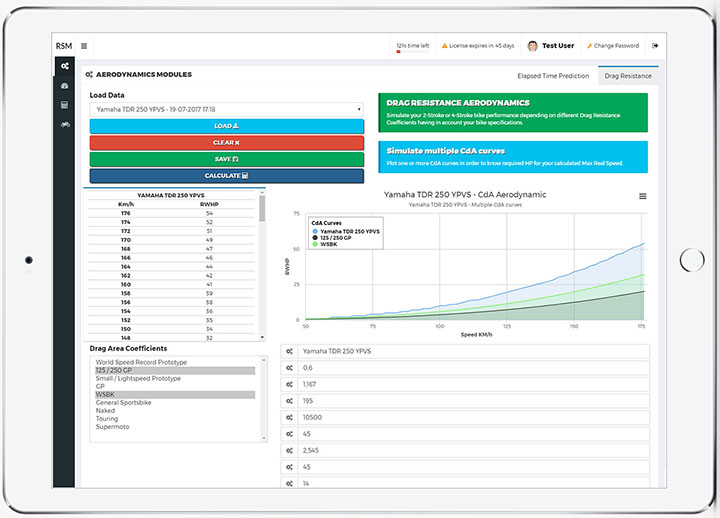Click gears icon beside the 2,545 field
The height and width of the screenshot is (518, 720).
(289, 450)
